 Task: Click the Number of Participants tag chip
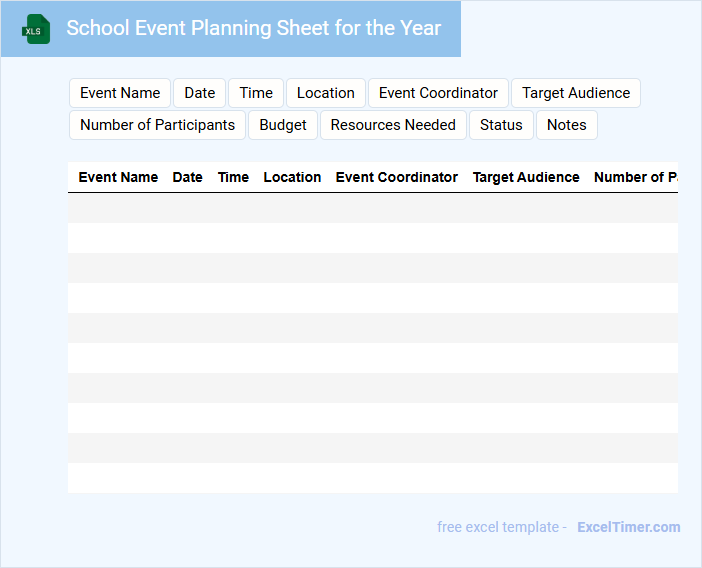click(x=157, y=125)
